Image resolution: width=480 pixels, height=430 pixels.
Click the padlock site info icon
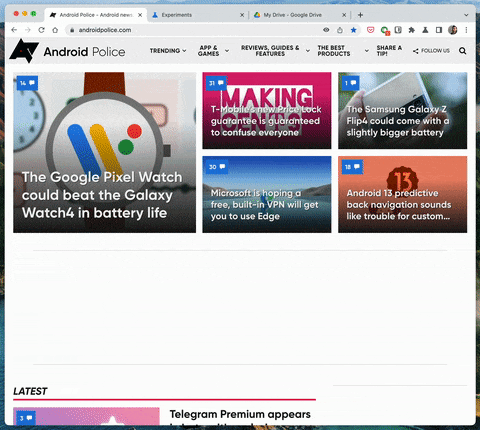pos(72,30)
